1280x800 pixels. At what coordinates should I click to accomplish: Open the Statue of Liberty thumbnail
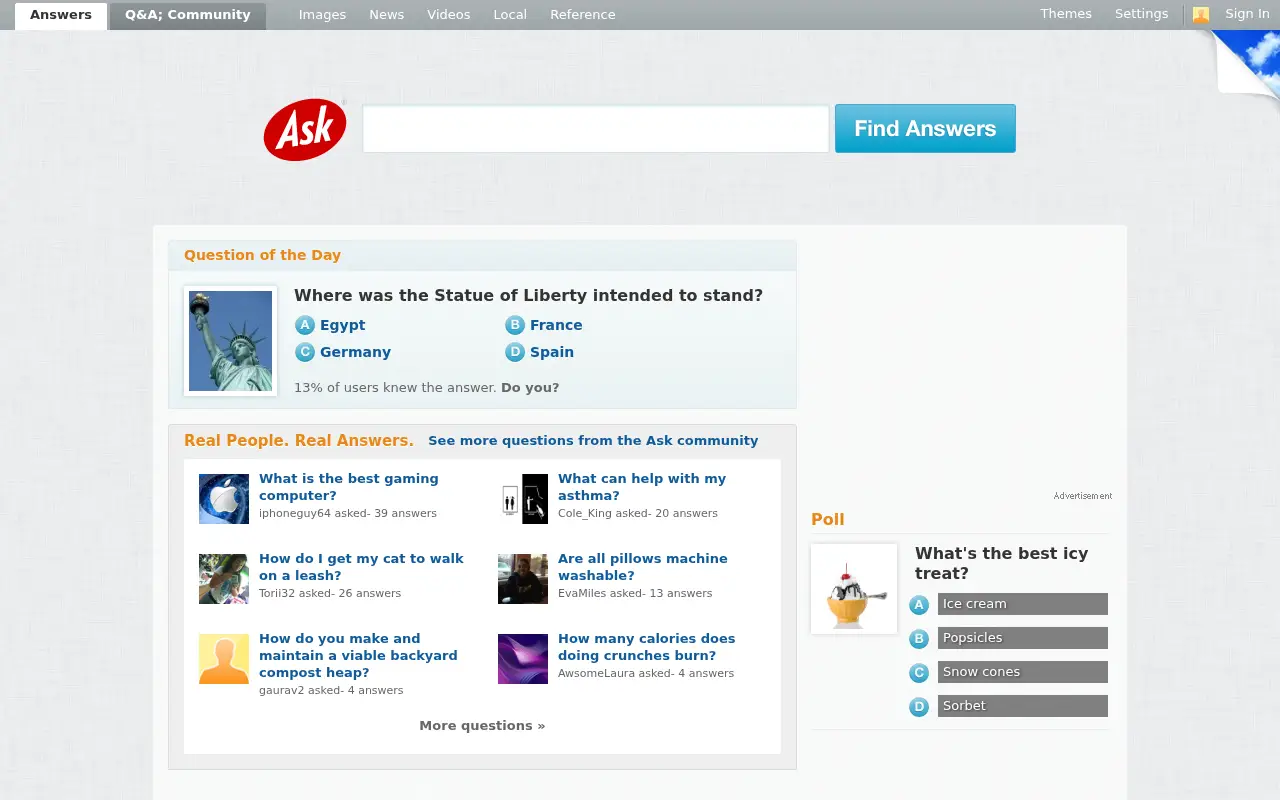point(230,341)
